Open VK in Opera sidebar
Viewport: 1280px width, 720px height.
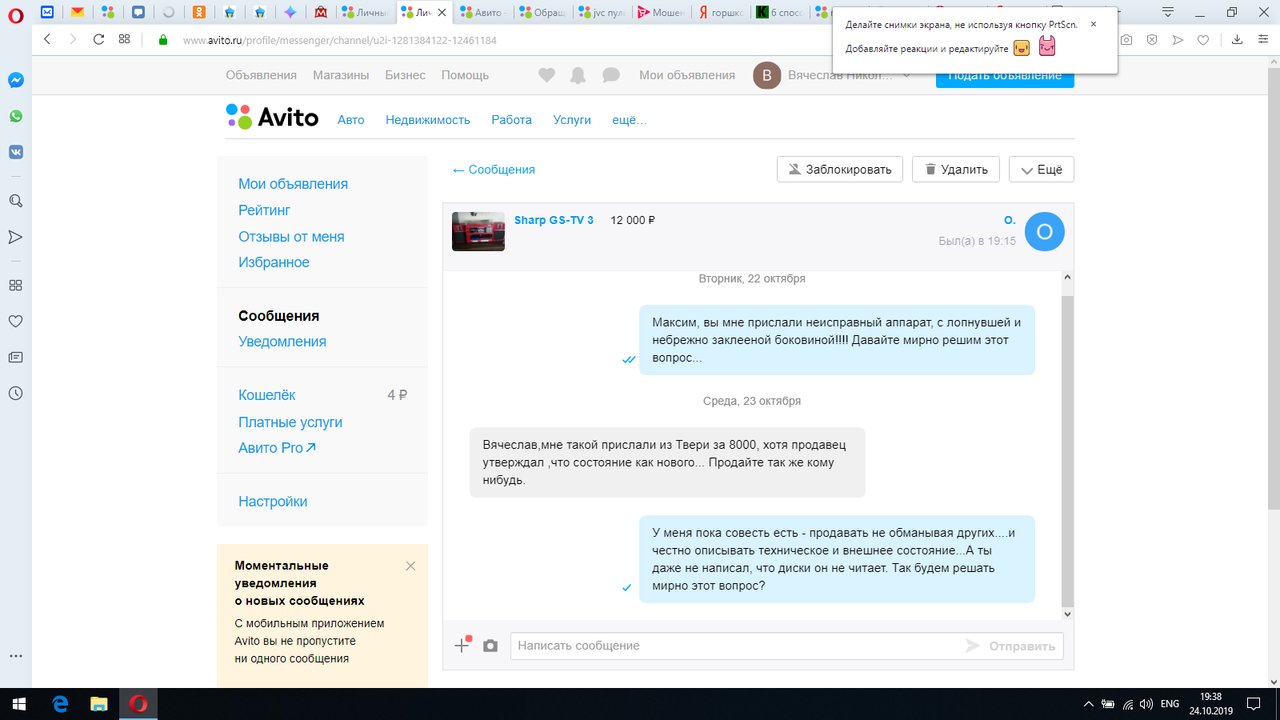pyautogui.click(x=16, y=152)
